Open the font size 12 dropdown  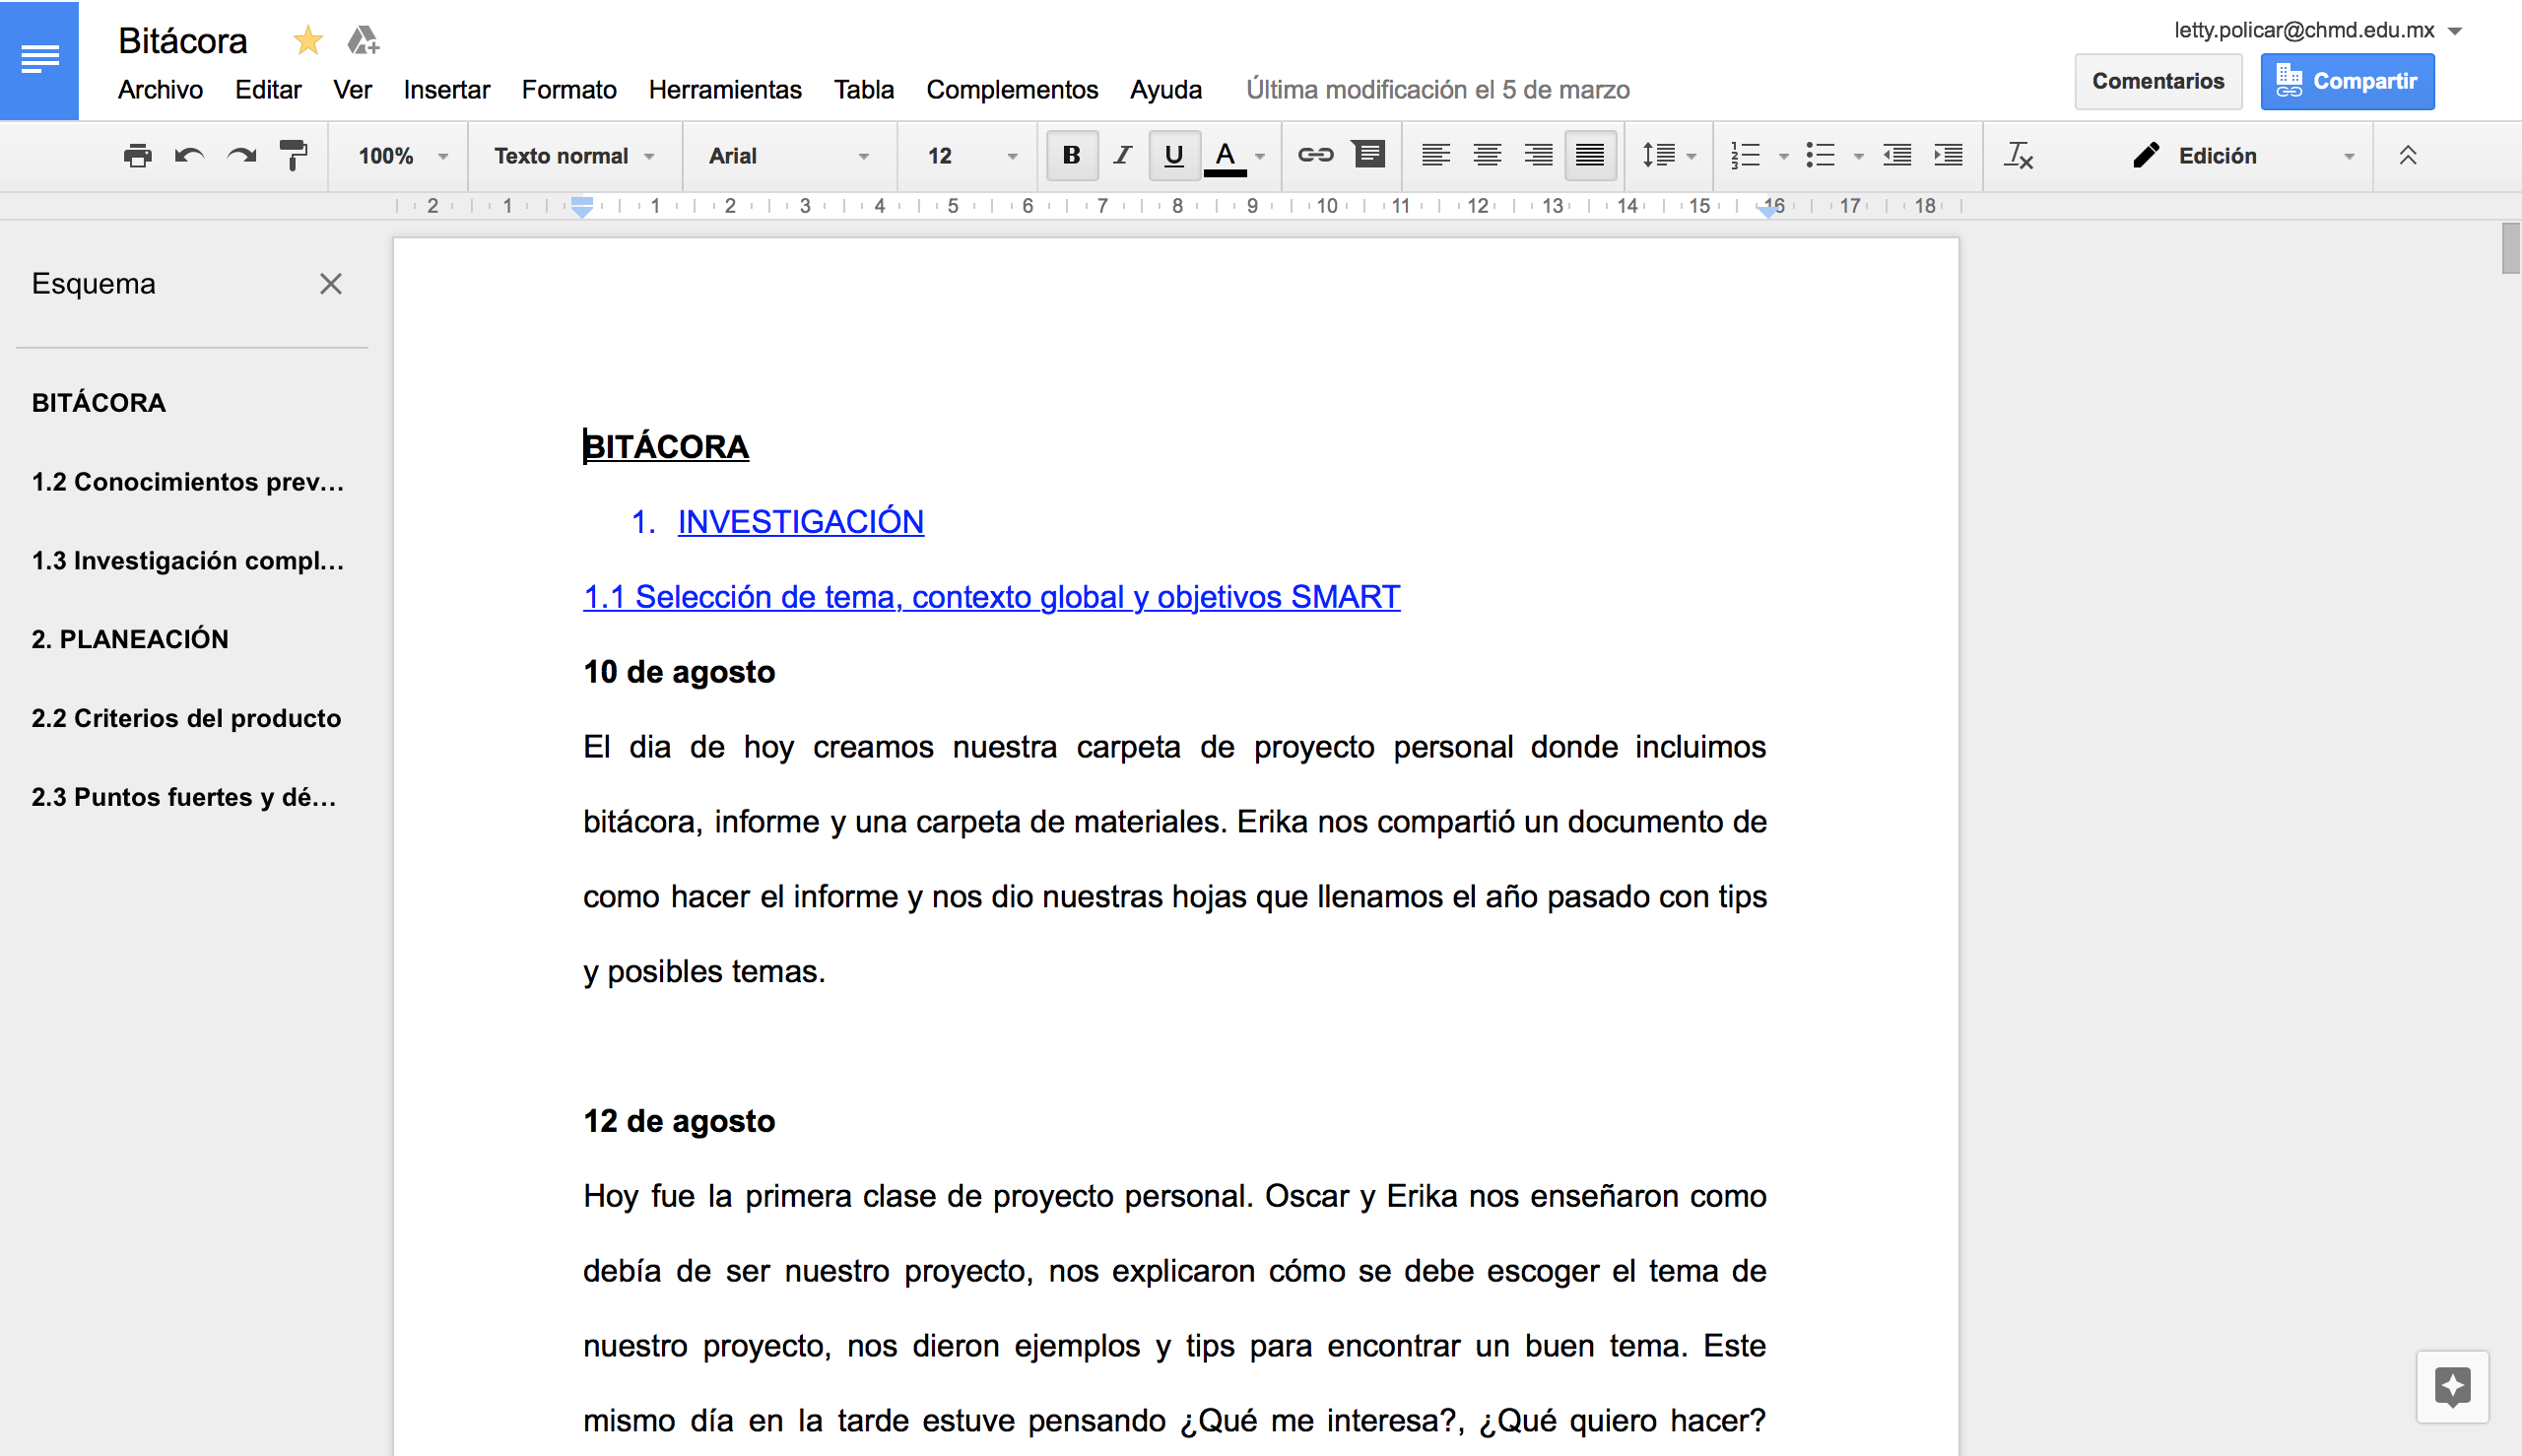tap(971, 155)
